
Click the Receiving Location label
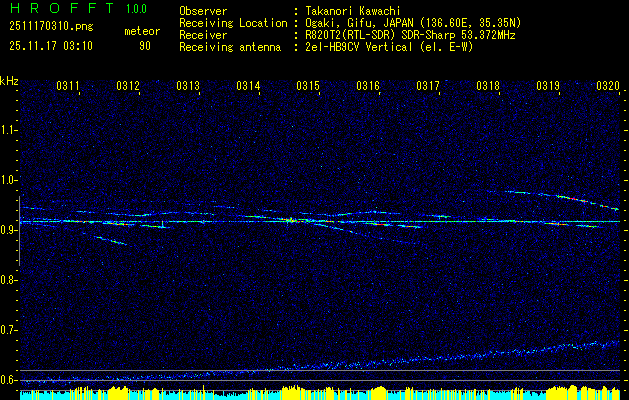click(x=233, y=23)
